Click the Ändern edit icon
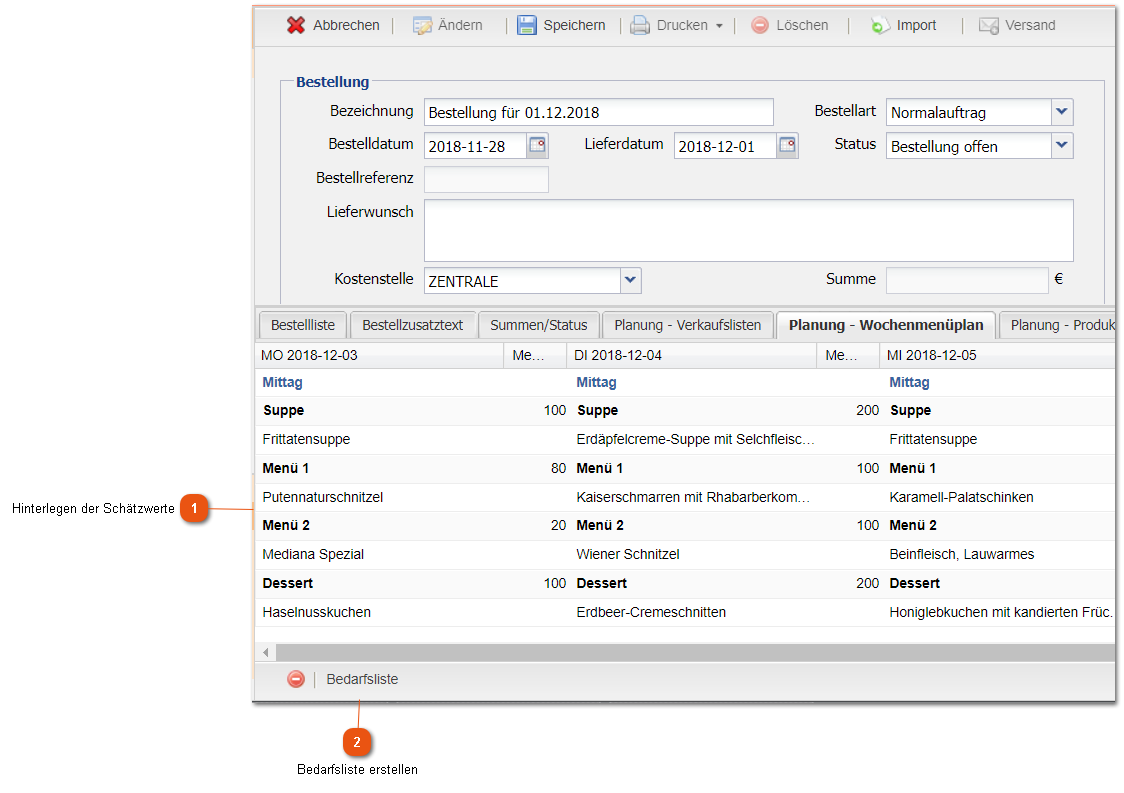The height and width of the screenshot is (793, 1124). [422, 26]
